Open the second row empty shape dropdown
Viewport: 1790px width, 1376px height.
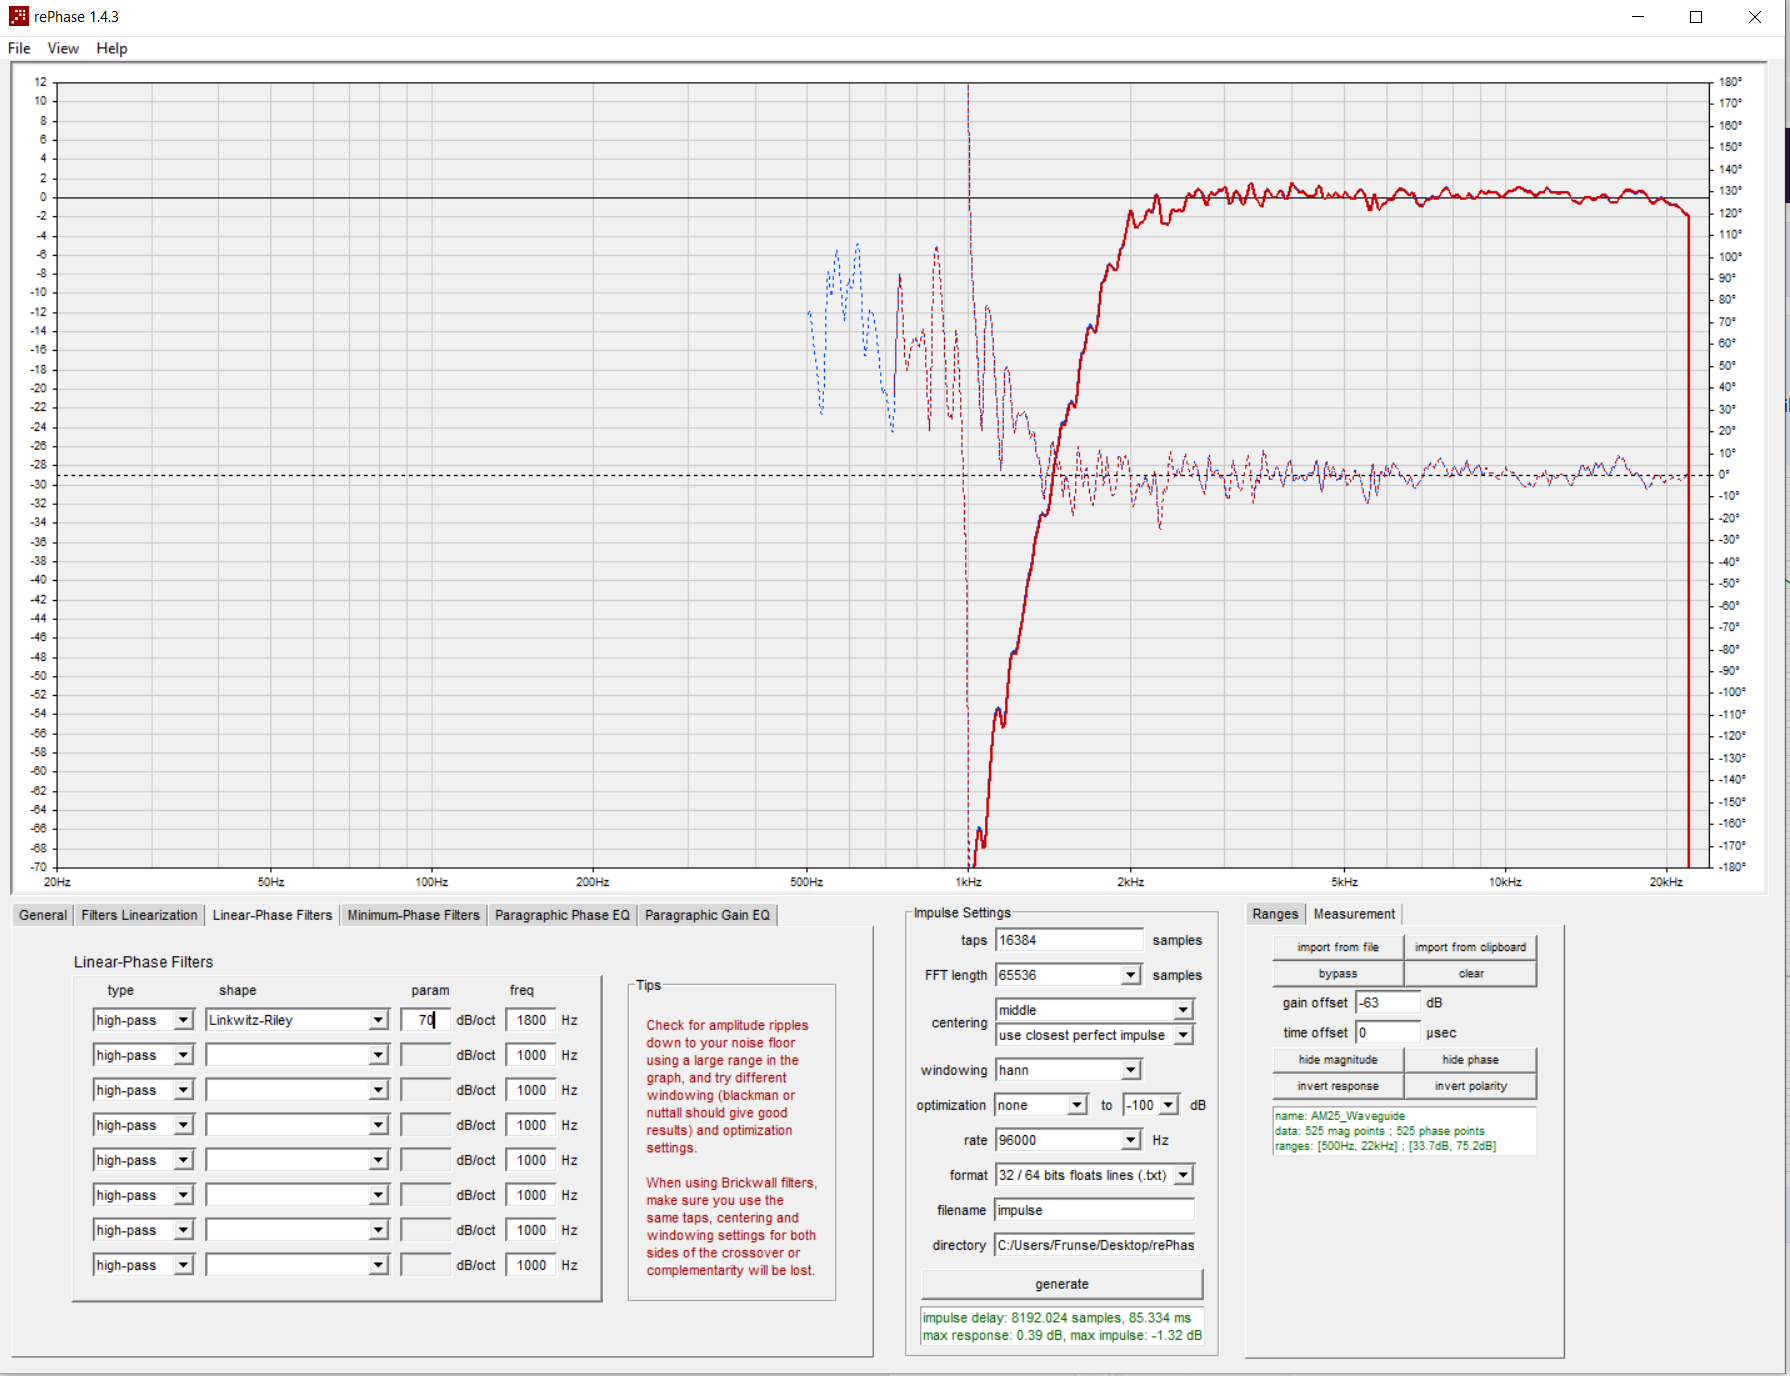coord(377,1055)
